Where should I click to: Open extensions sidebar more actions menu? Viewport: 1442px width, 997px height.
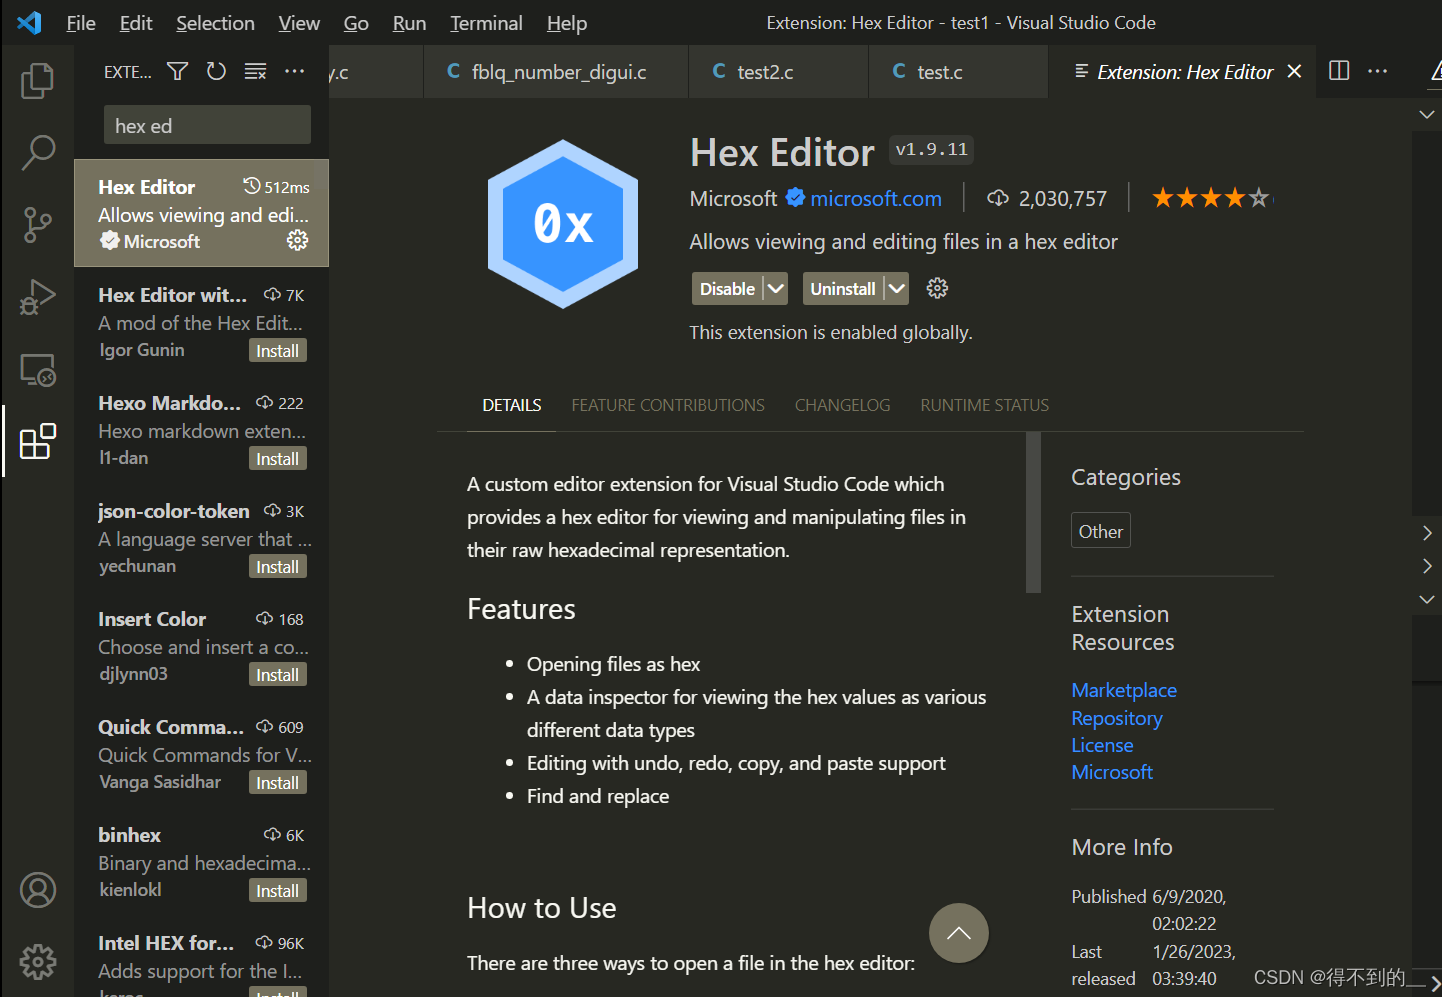tap(294, 71)
